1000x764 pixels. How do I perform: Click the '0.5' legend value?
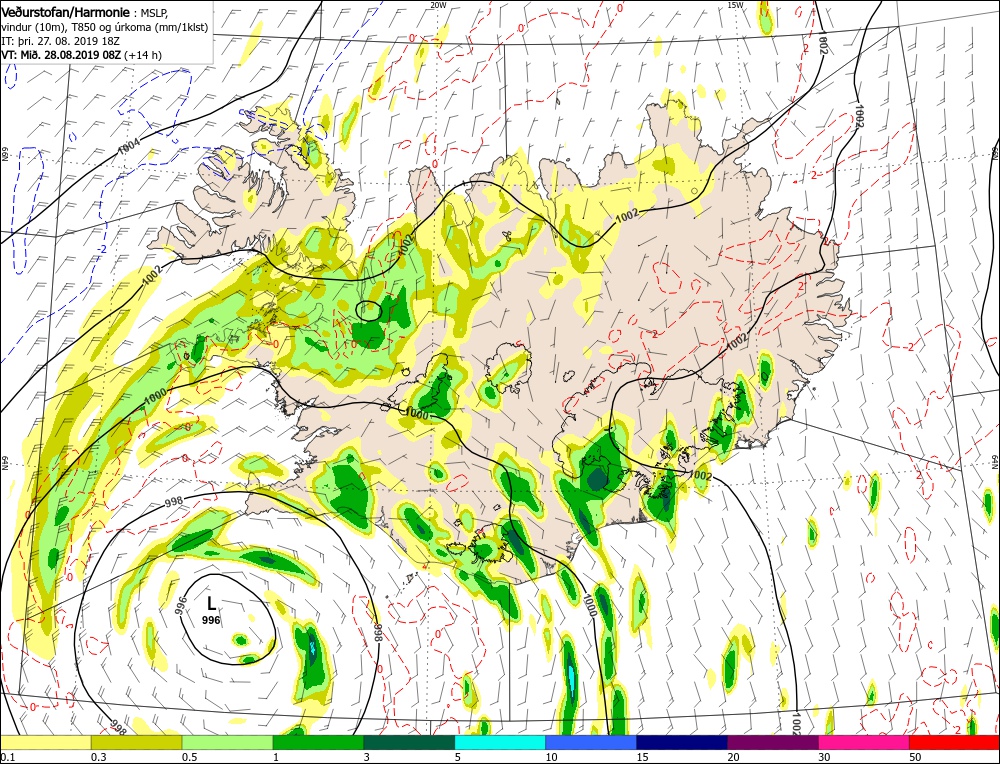coord(189,757)
